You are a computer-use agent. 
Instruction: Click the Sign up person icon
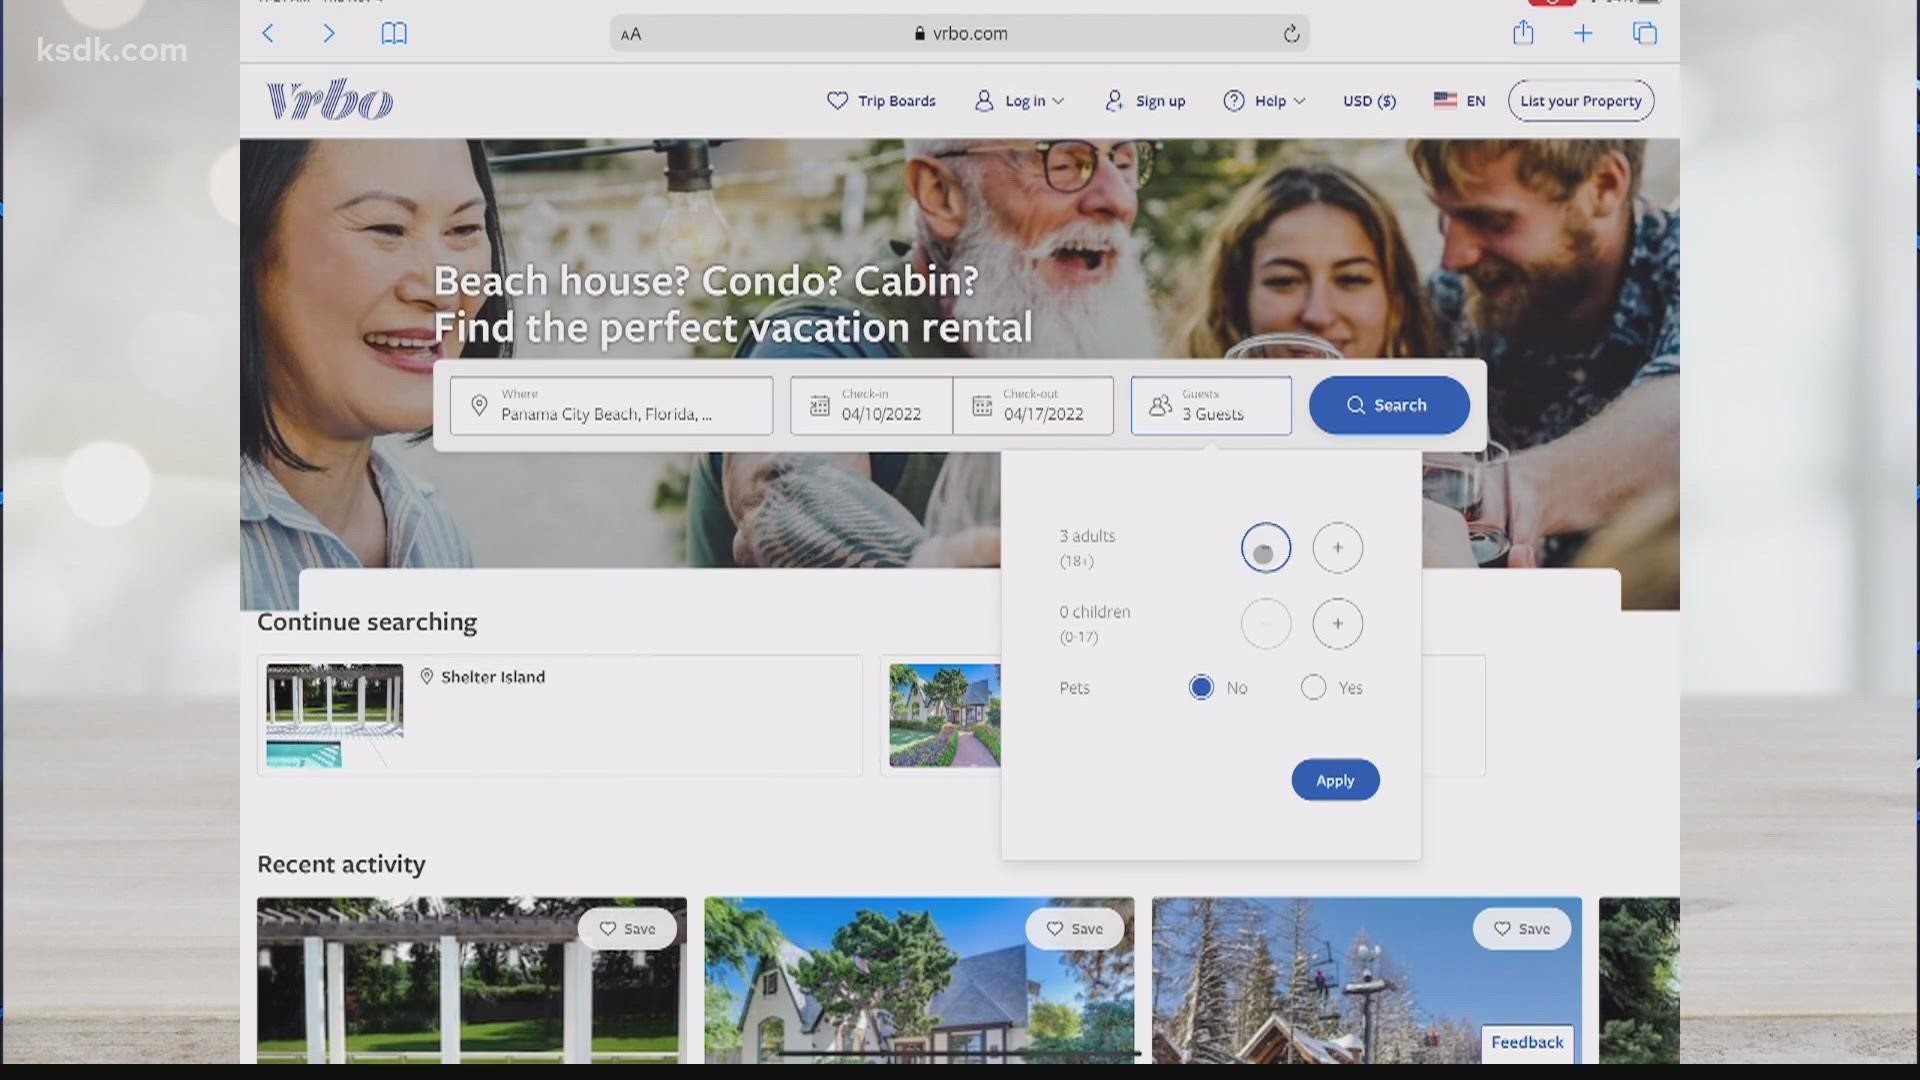1114,101
